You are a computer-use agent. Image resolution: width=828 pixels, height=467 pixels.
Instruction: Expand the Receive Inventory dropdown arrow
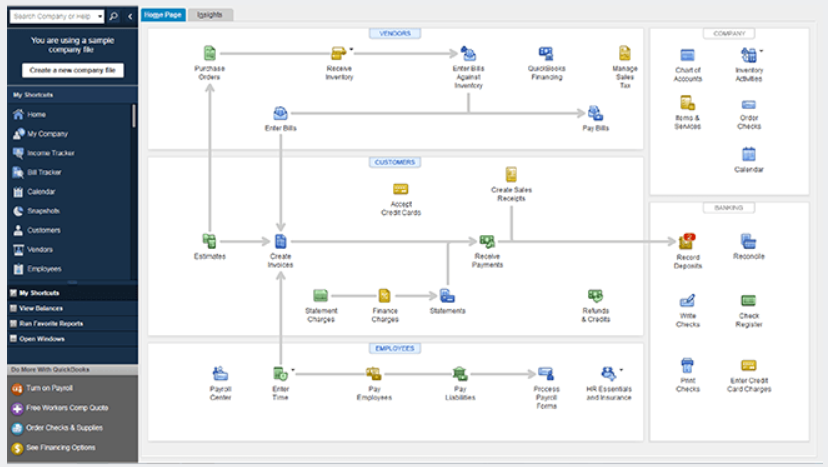pyautogui.click(x=351, y=47)
